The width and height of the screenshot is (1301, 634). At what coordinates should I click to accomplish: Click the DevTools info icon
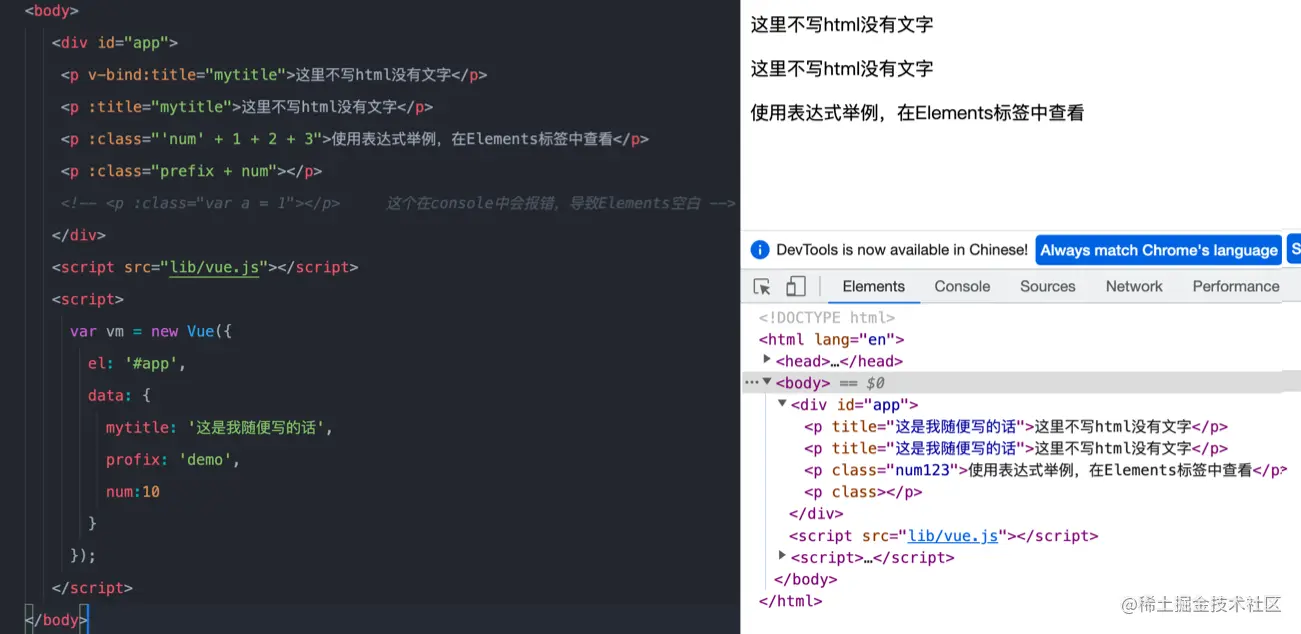click(x=759, y=250)
